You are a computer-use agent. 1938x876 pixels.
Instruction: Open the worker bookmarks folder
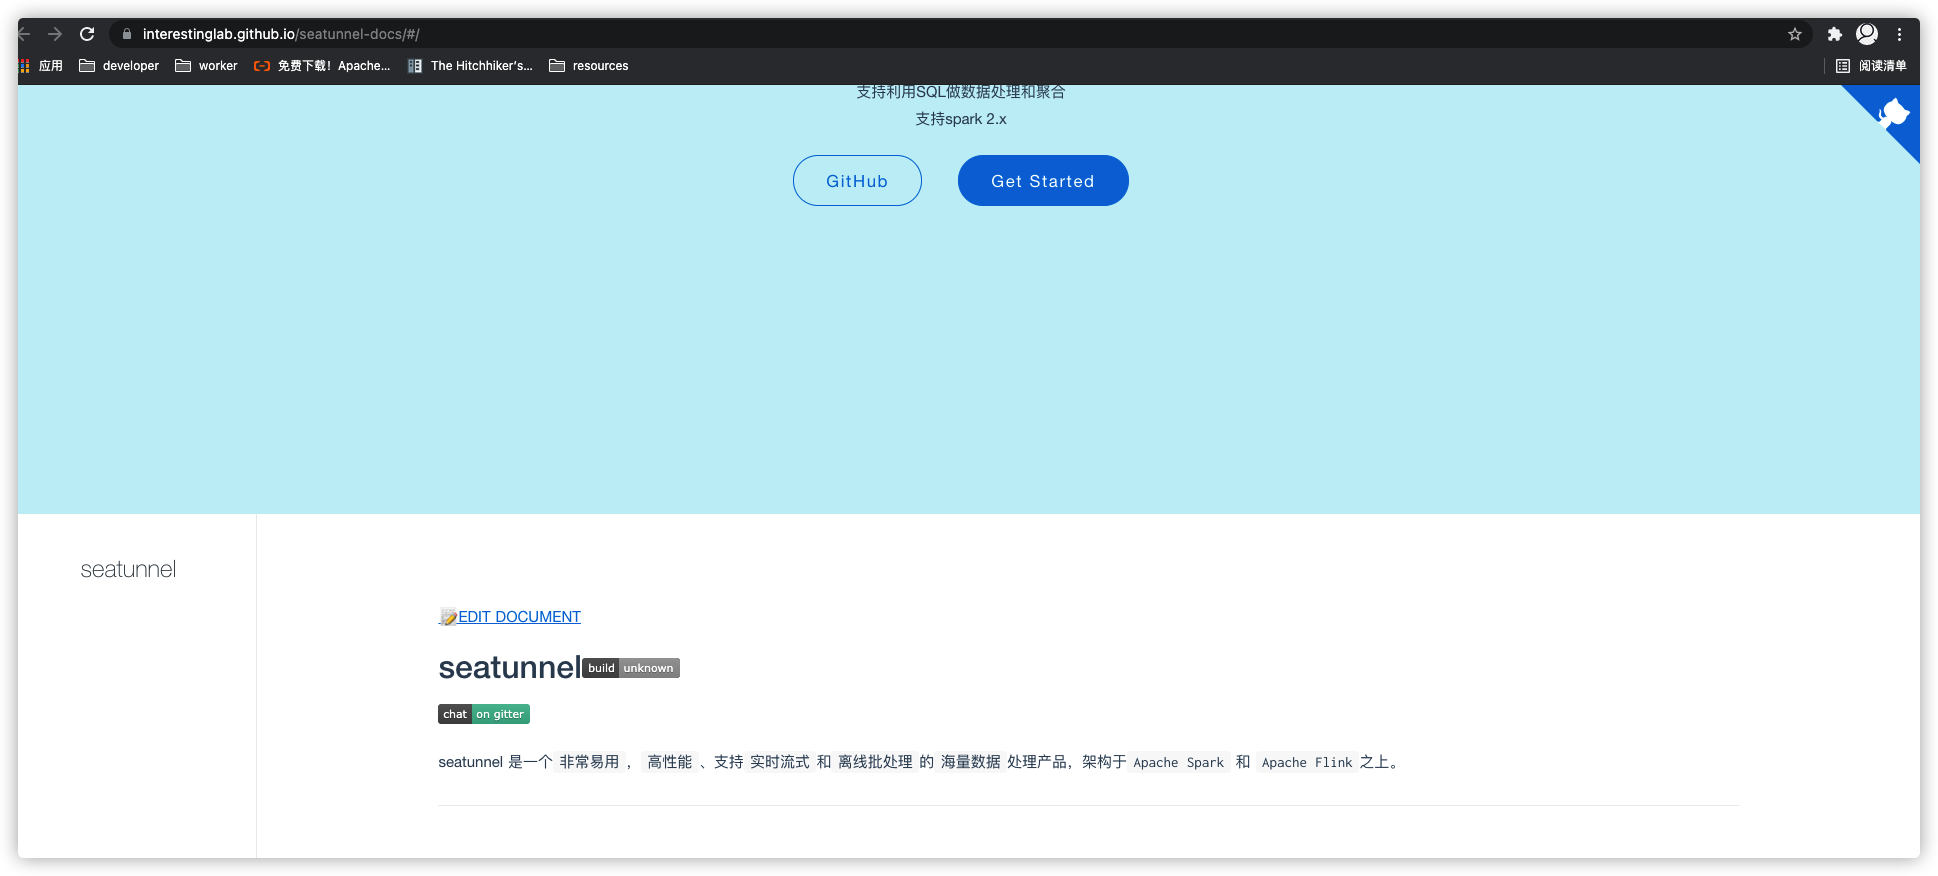(206, 66)
